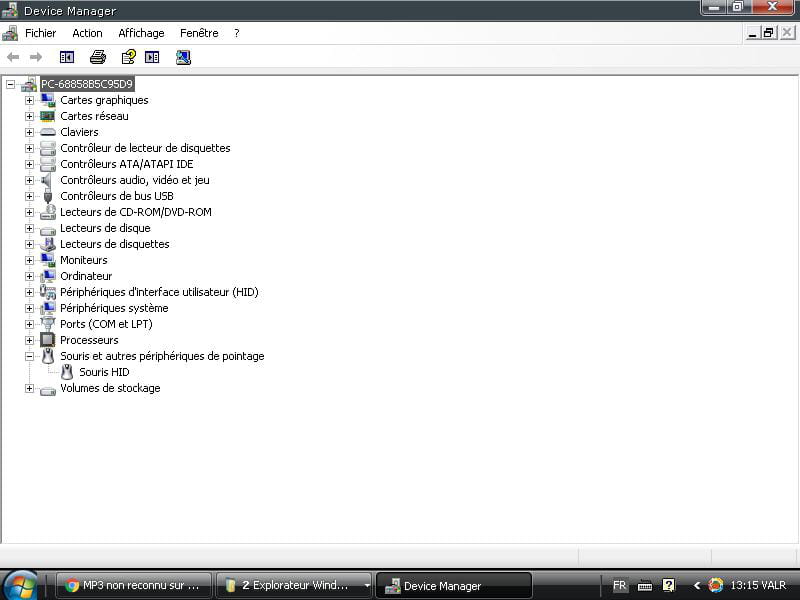Click the Claviers keyboard icon

48,132
